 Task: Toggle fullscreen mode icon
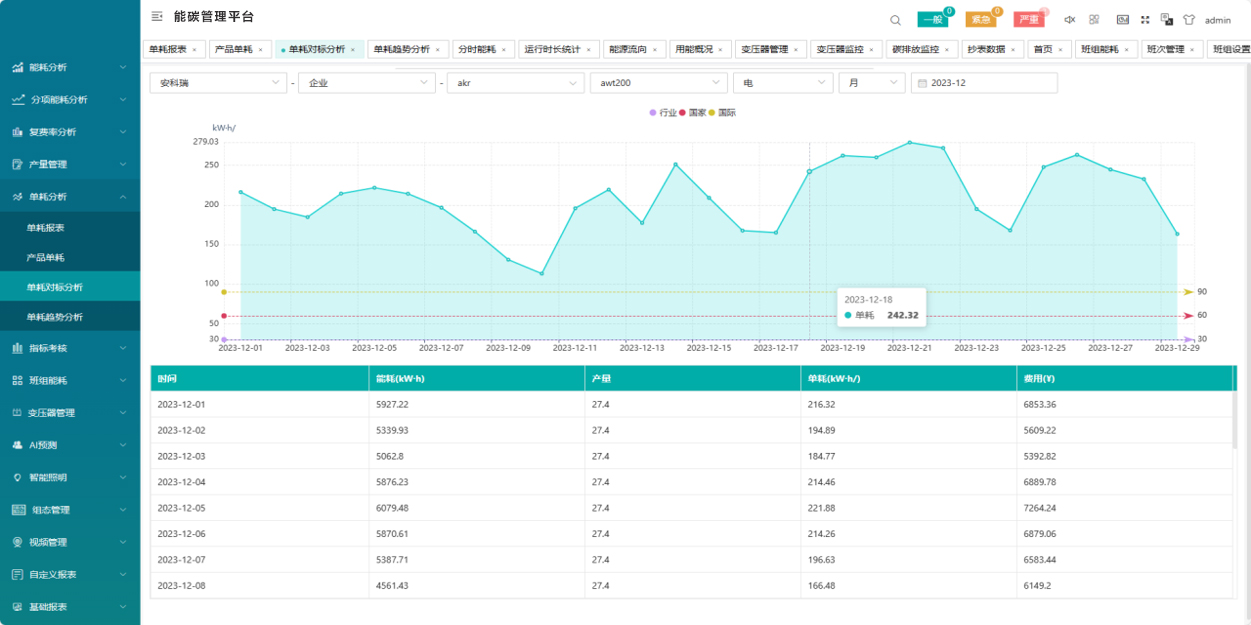pyautogui.click(x=1145, y=20)
